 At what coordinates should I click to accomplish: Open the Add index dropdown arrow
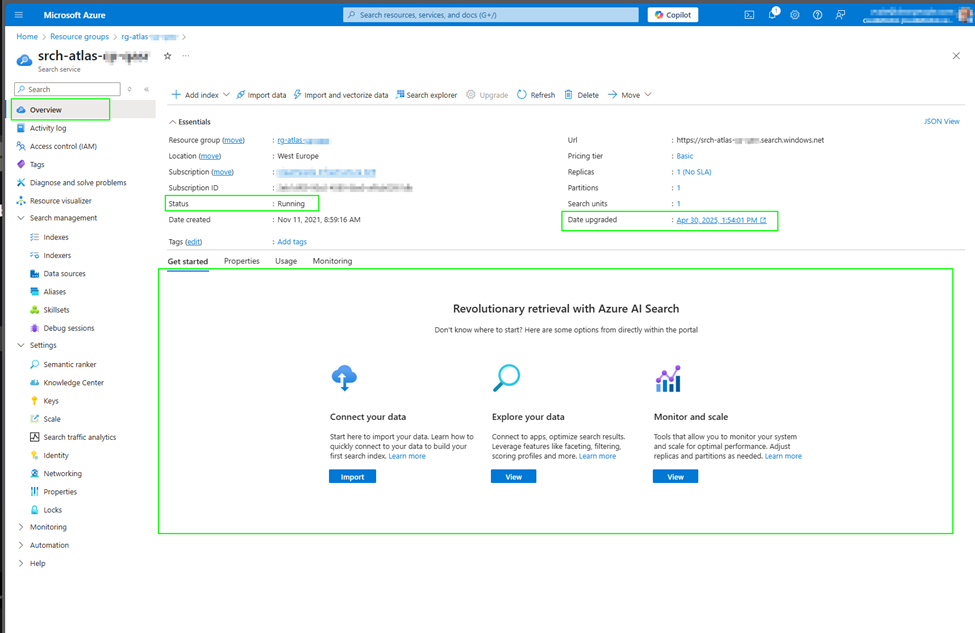pos(226,95)
